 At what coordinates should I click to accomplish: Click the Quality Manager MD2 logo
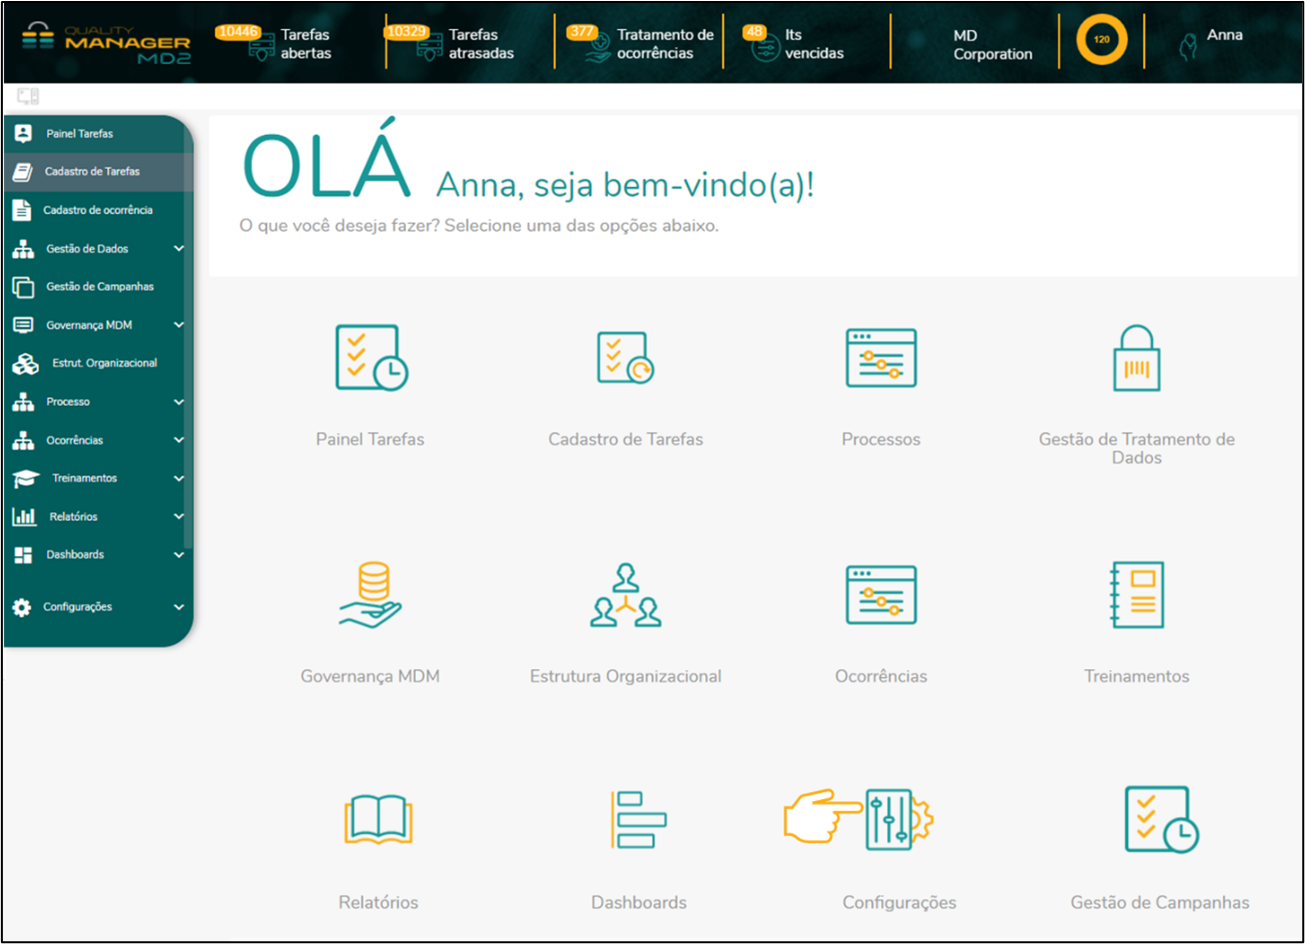pyautogui.click(x=105, y=42)
